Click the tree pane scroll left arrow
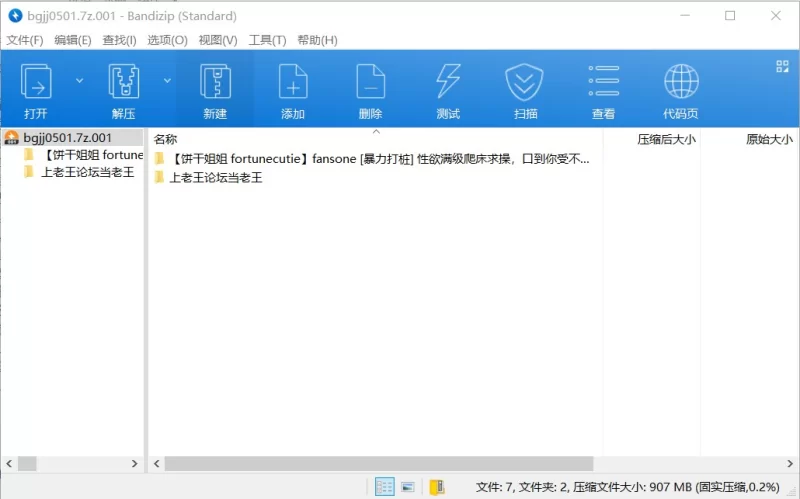 pyautogui.click(x=9, y=463)
